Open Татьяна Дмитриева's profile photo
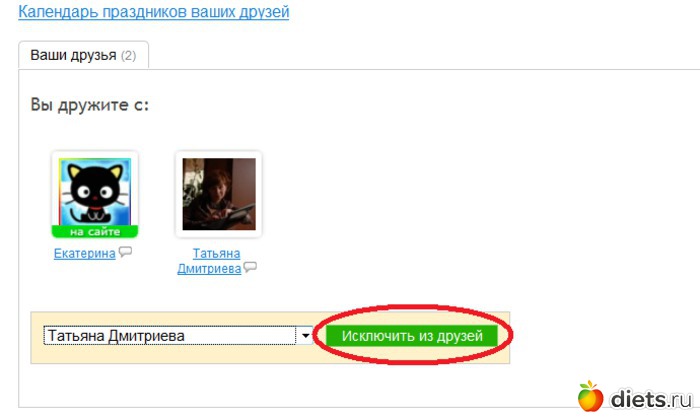The height and width of the screenshot is (420, 700). point(219,194)
